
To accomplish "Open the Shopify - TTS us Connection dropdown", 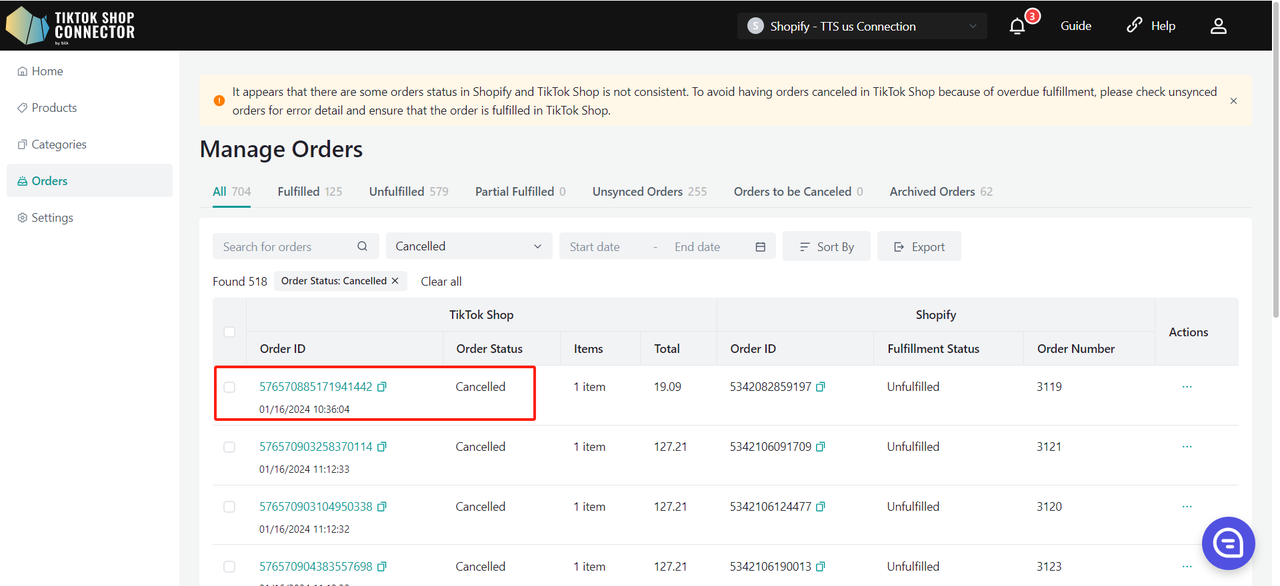I will 862,26.
